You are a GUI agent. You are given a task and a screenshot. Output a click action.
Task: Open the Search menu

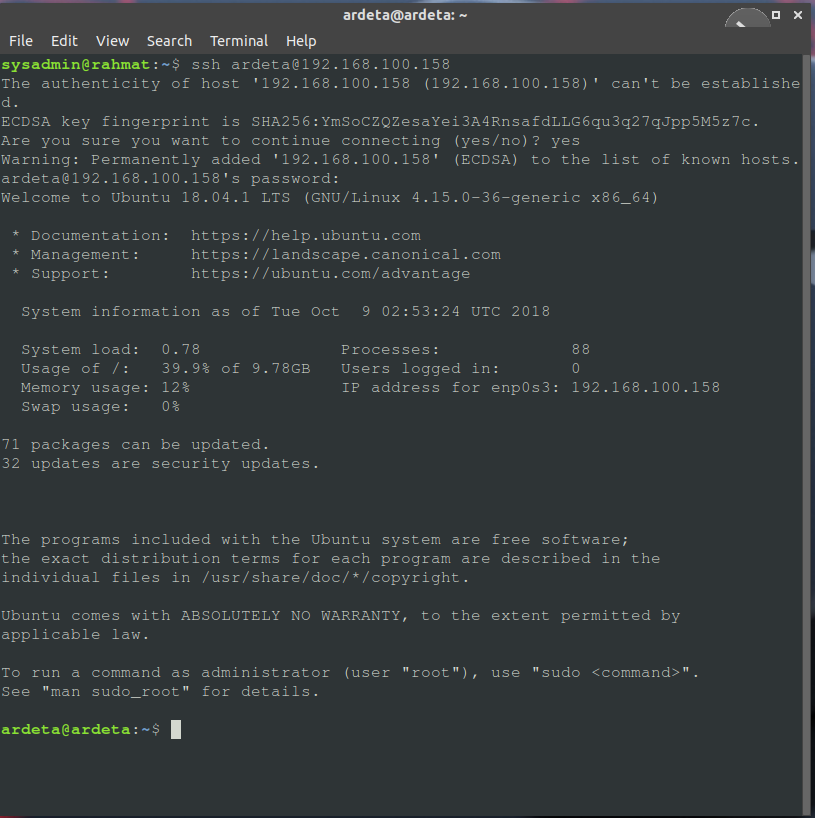(169, 41)
